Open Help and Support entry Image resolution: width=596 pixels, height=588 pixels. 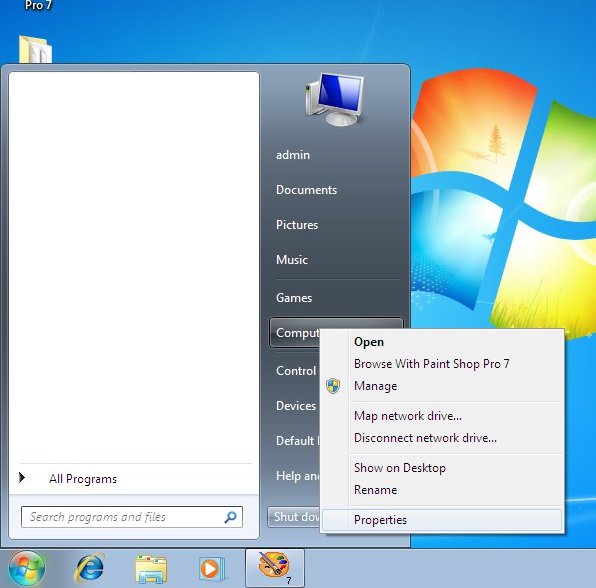point(298,475)
